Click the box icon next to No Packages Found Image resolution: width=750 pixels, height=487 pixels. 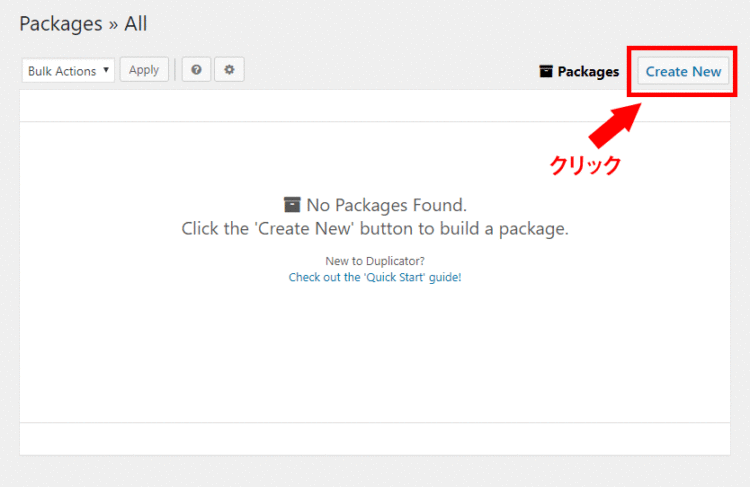(x=292, y=205)
